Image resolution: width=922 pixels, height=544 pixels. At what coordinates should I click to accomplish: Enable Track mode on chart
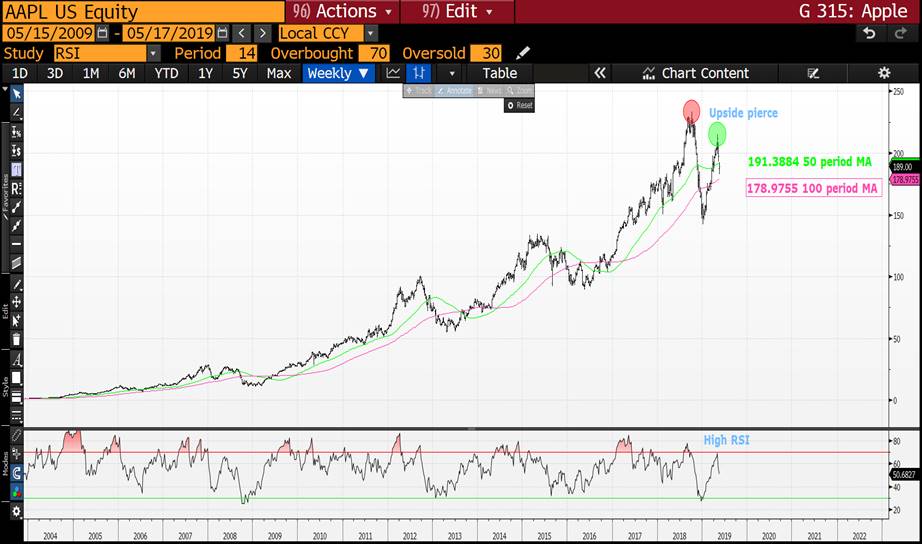click(419, 91)
